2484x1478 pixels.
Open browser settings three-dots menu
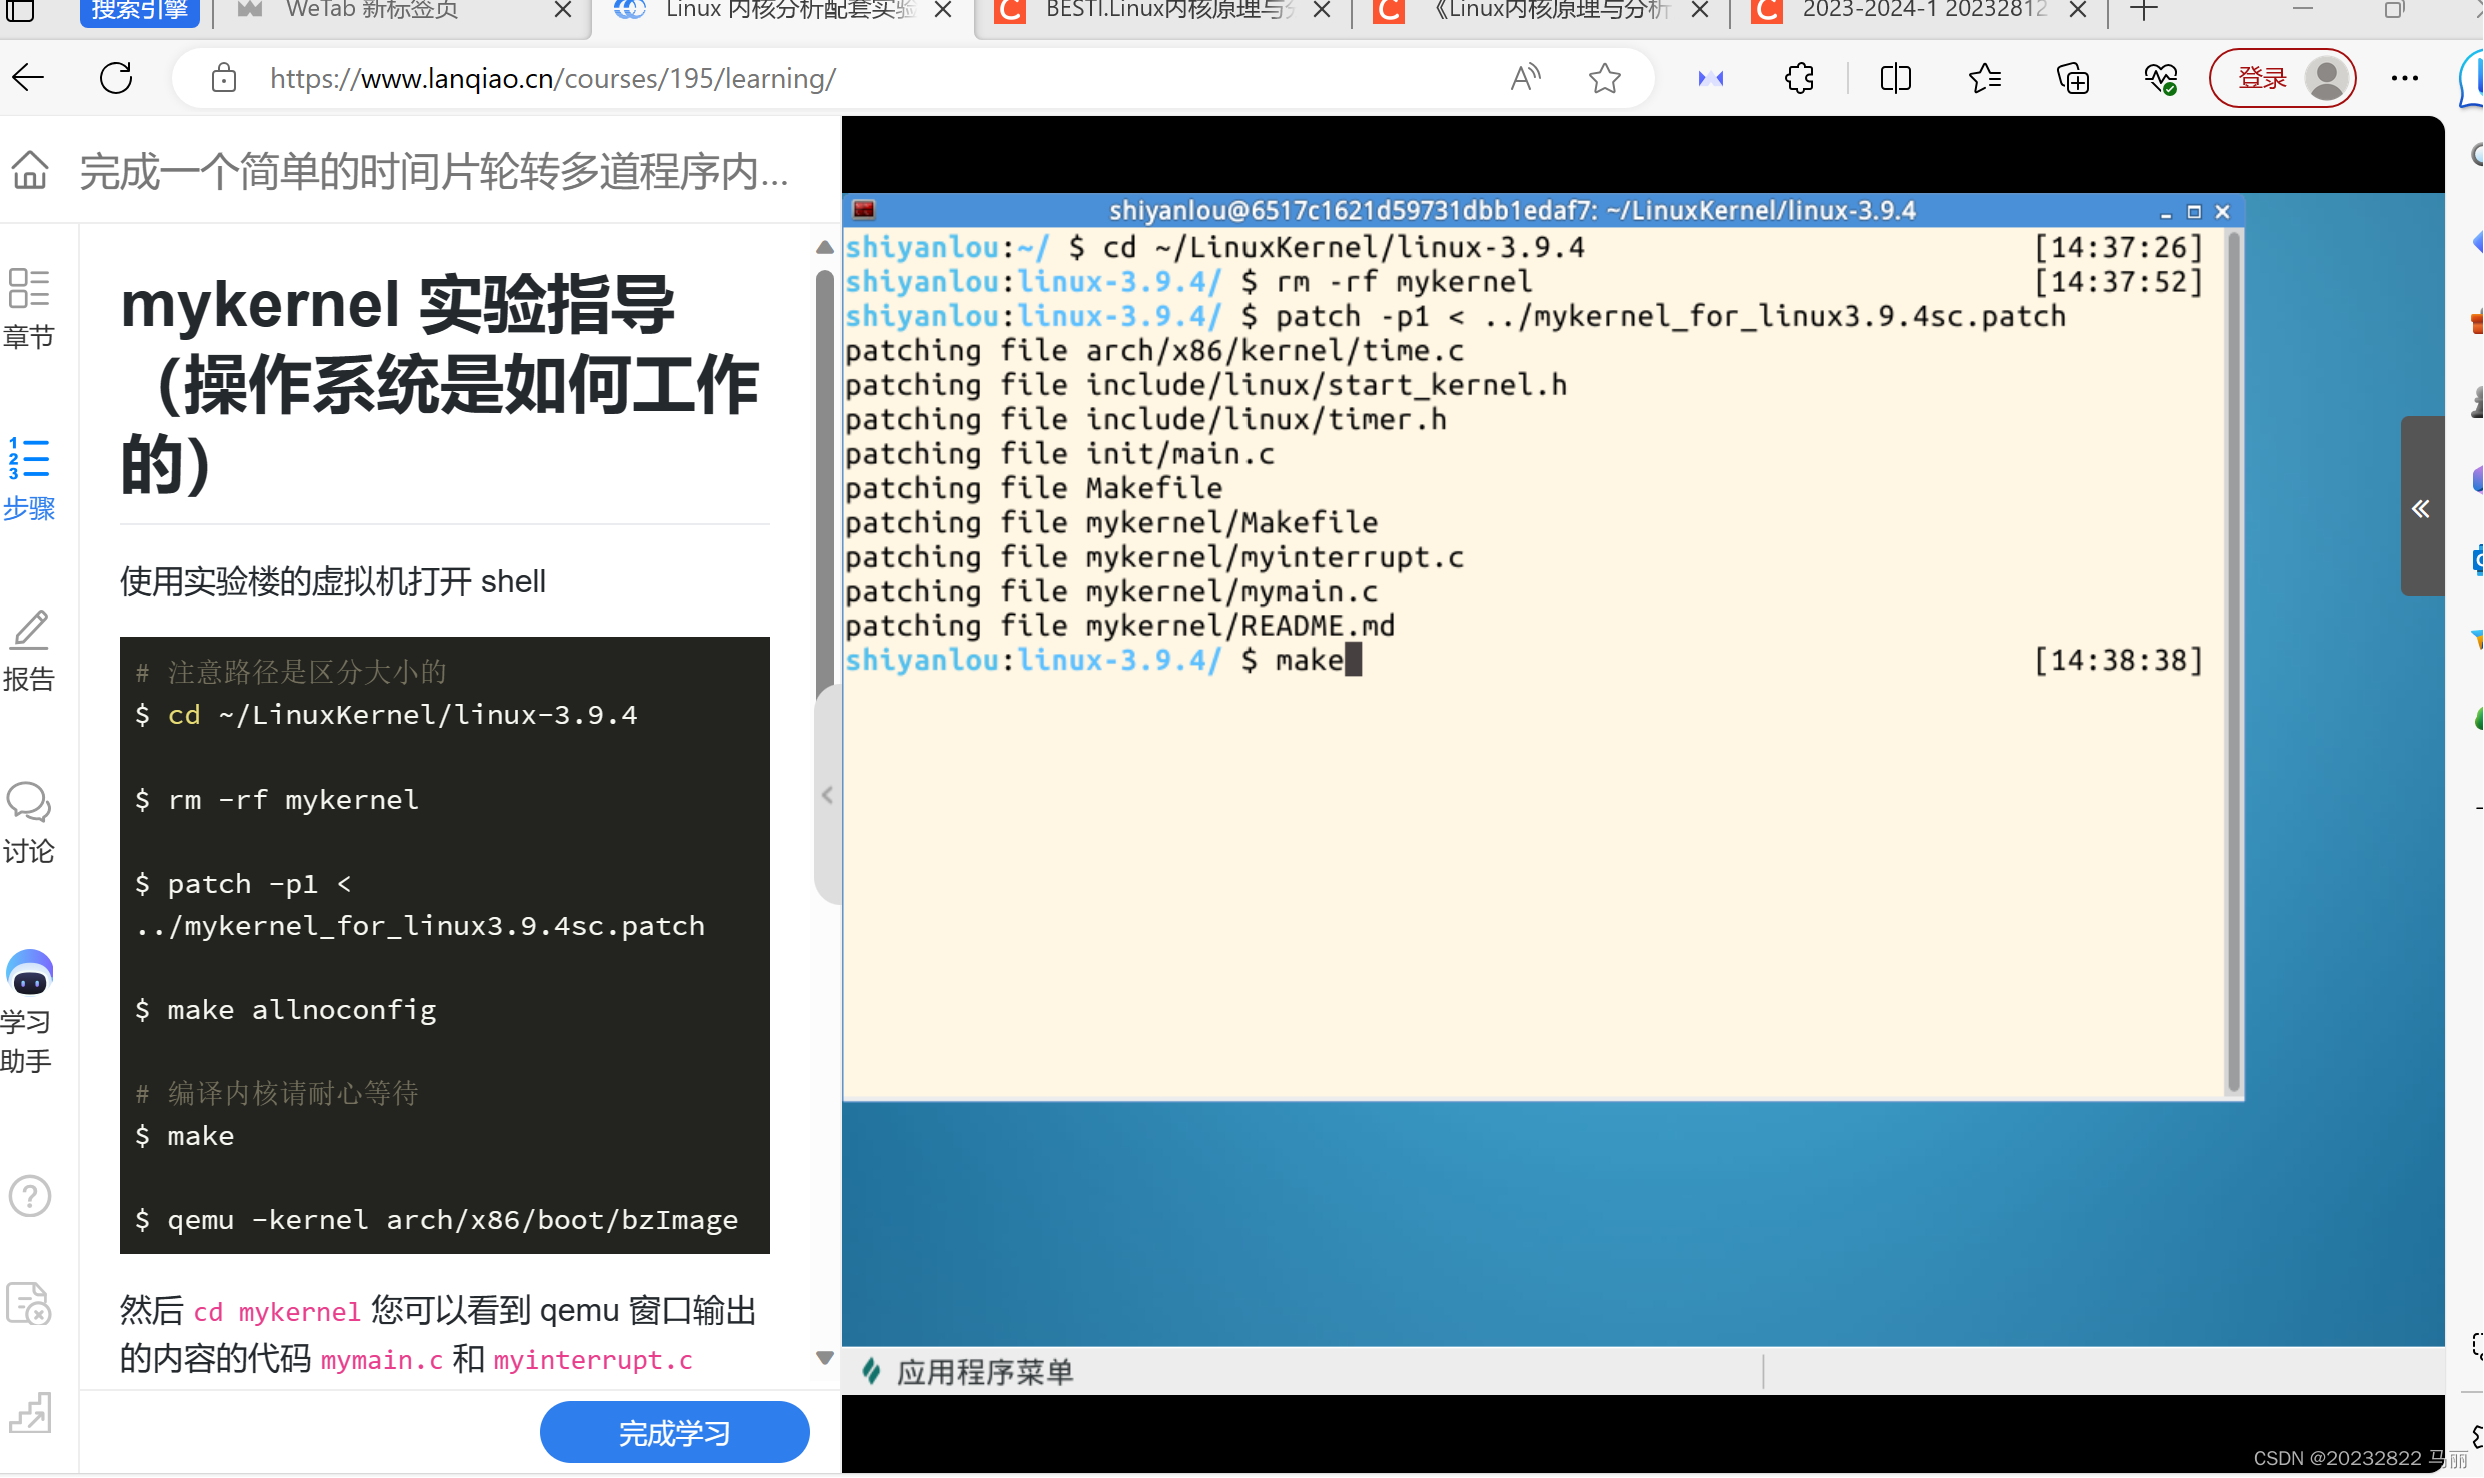click(2405, 78)
